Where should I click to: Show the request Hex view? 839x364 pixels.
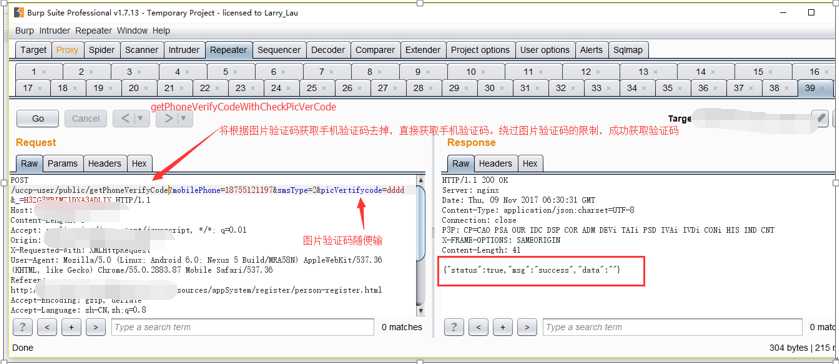(x=139, y=163)
